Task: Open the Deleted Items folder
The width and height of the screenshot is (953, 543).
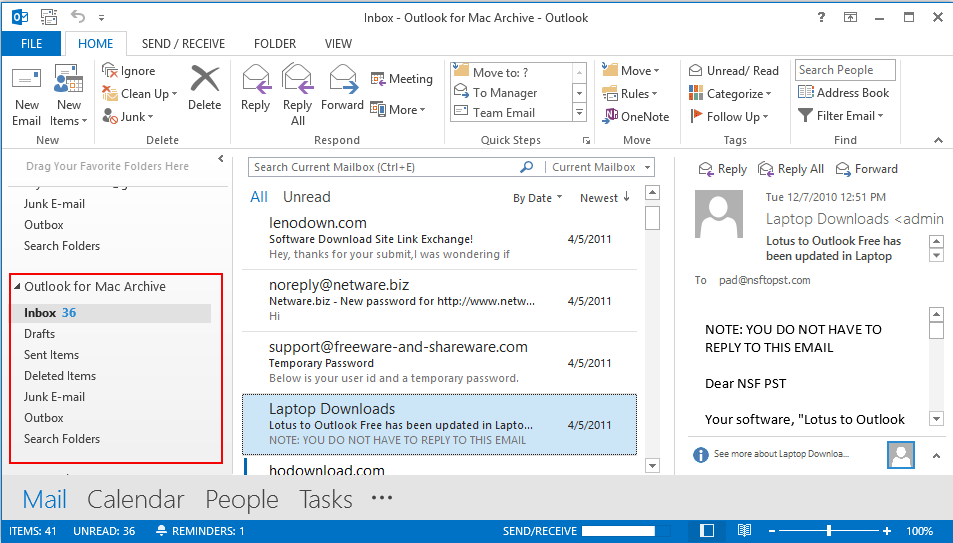Action: click(60, 376)
